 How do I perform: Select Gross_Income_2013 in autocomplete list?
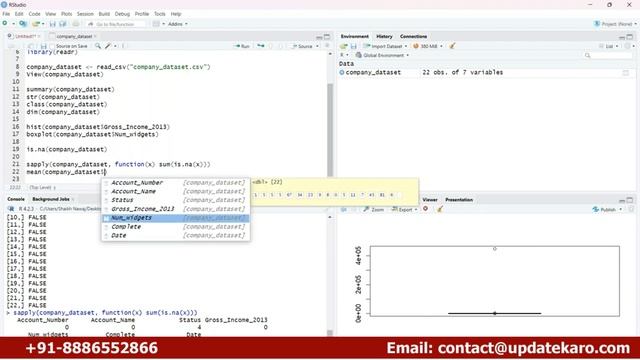(176, 209)
